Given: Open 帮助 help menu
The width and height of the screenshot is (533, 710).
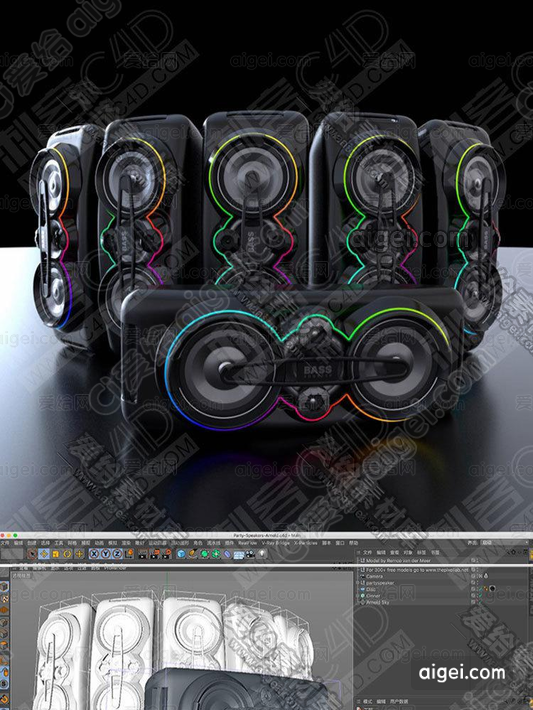Looking at the screenshot, I should coord(354,543).
